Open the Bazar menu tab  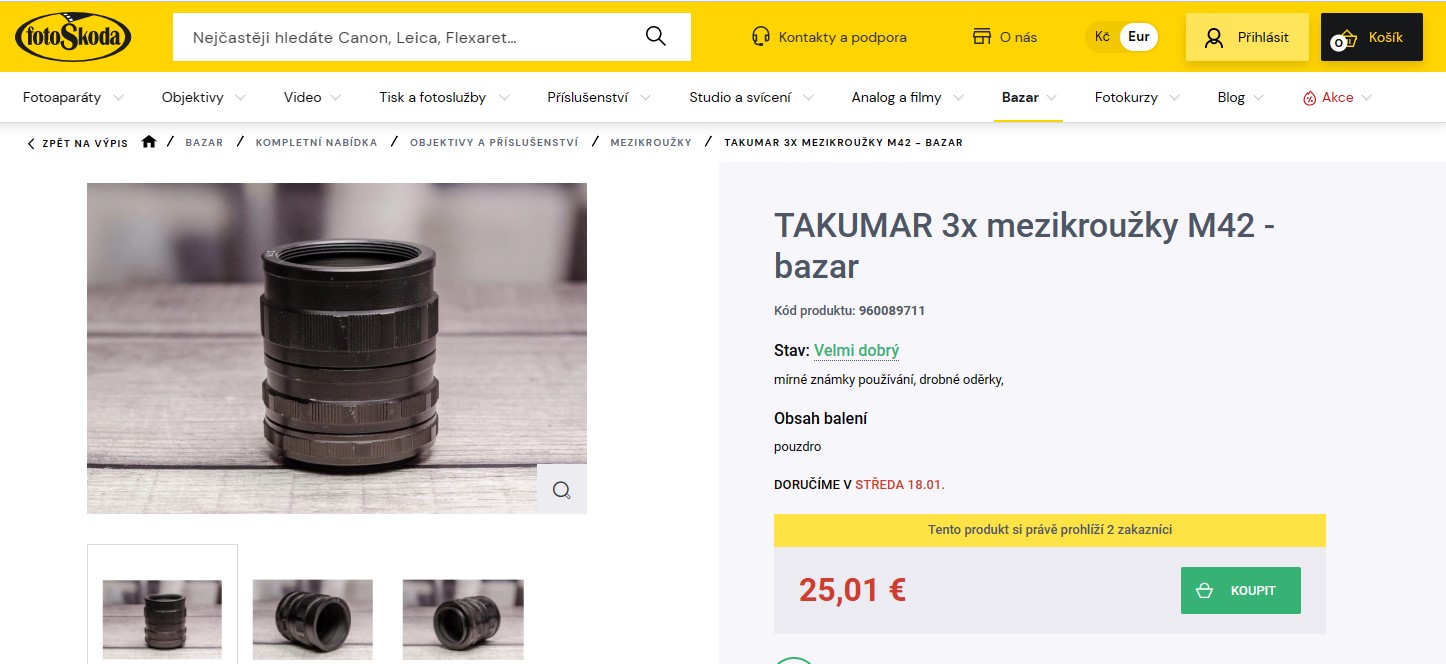[x=1028, y=97]
